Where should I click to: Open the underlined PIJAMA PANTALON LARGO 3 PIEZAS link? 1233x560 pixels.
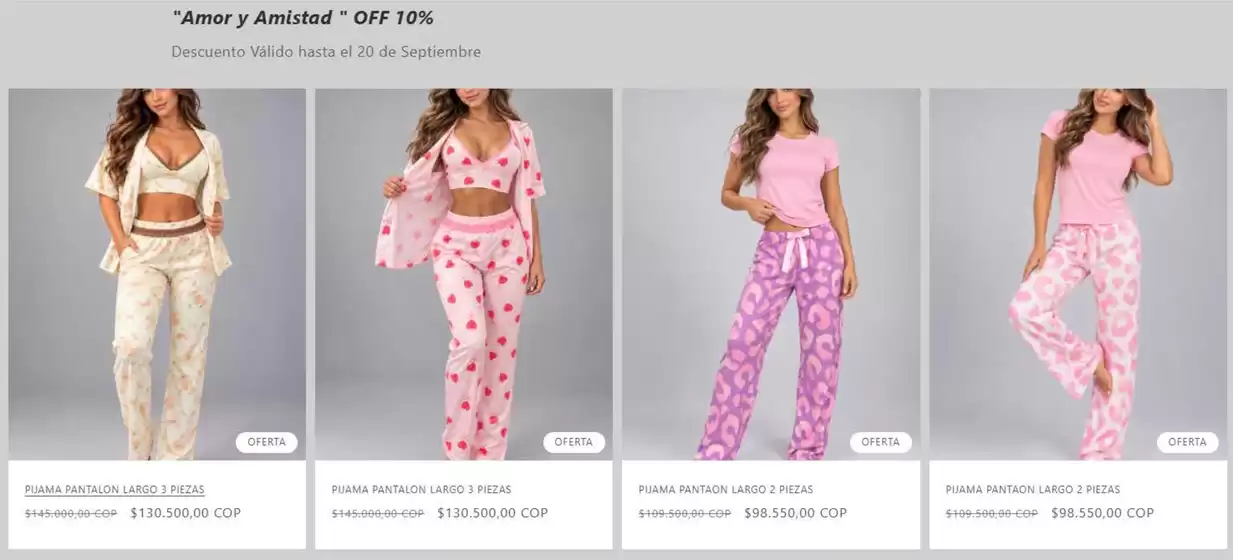[115, 490]
